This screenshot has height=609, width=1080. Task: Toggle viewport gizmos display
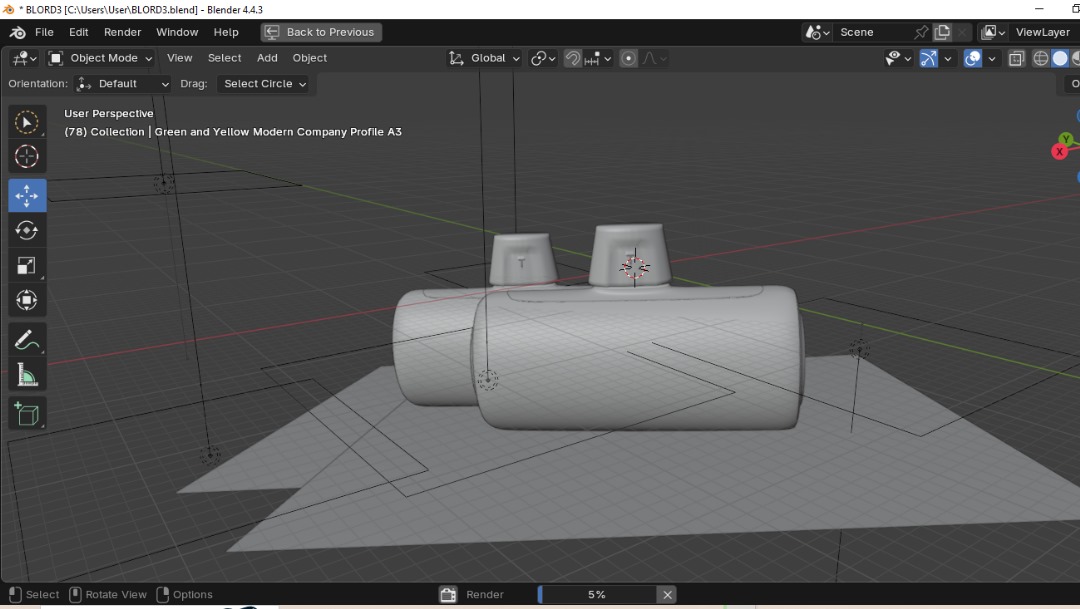click(x=928, y=59)
